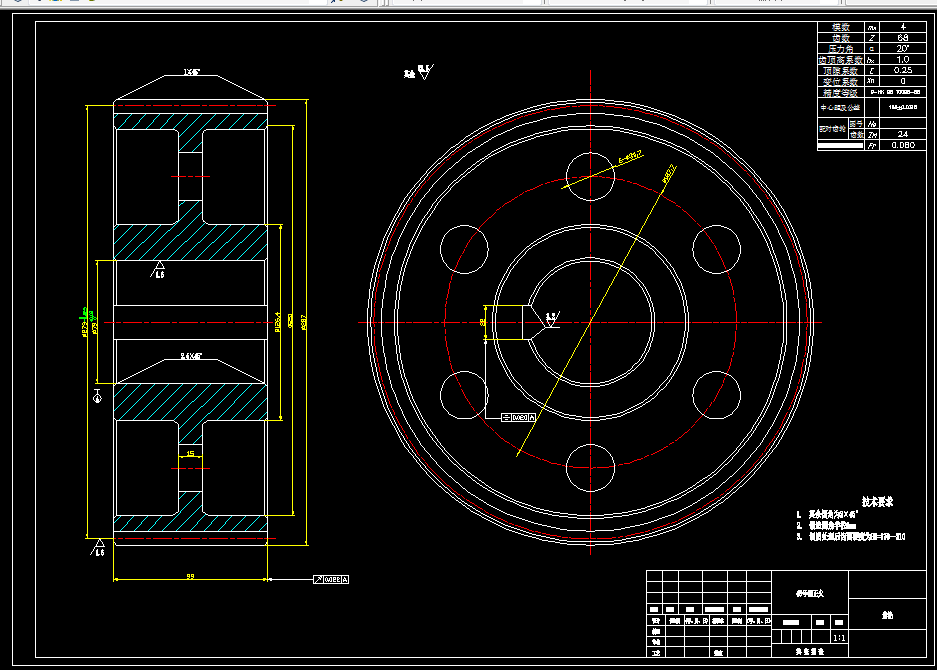
Task: Click the accuracy grade value cell
Action: pyautogui.click(x=895, y=93)
